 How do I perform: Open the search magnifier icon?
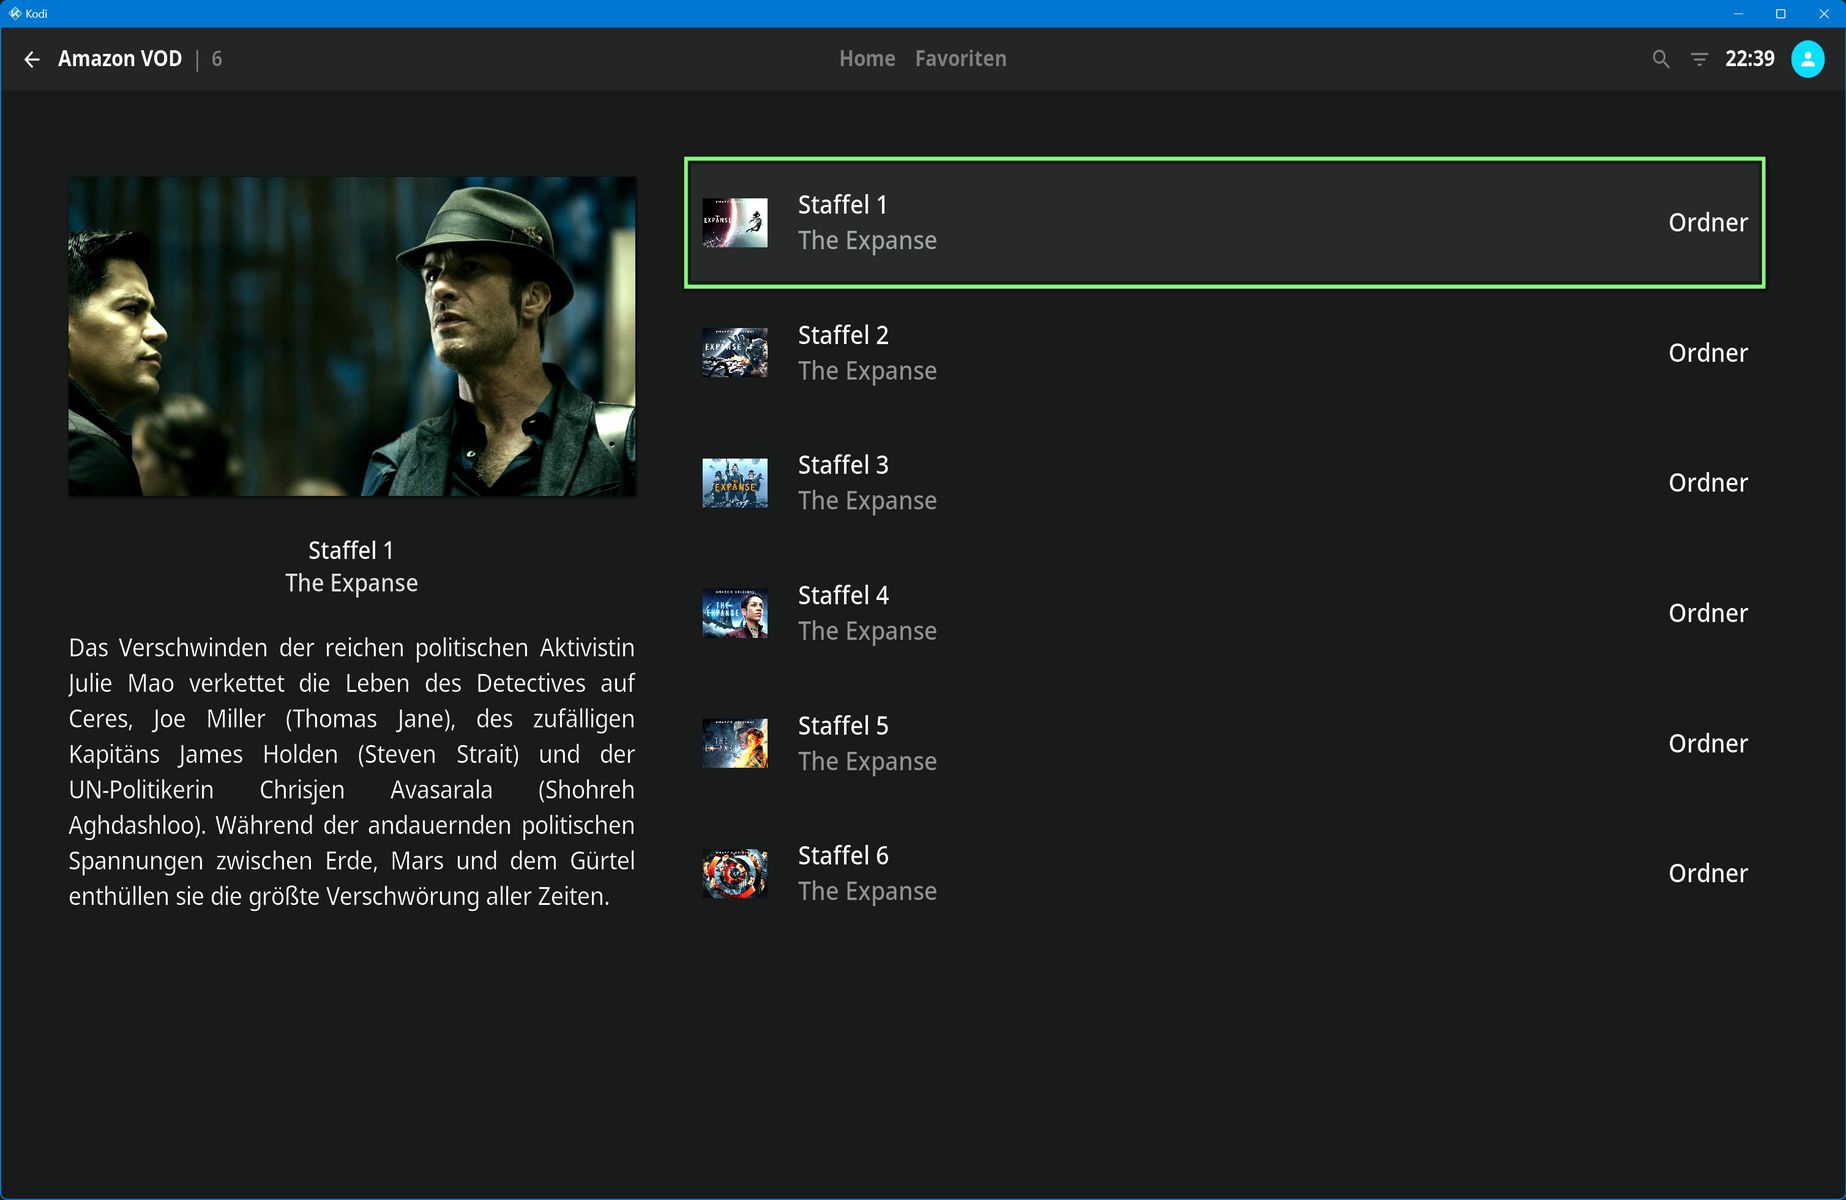point(1661,59)
